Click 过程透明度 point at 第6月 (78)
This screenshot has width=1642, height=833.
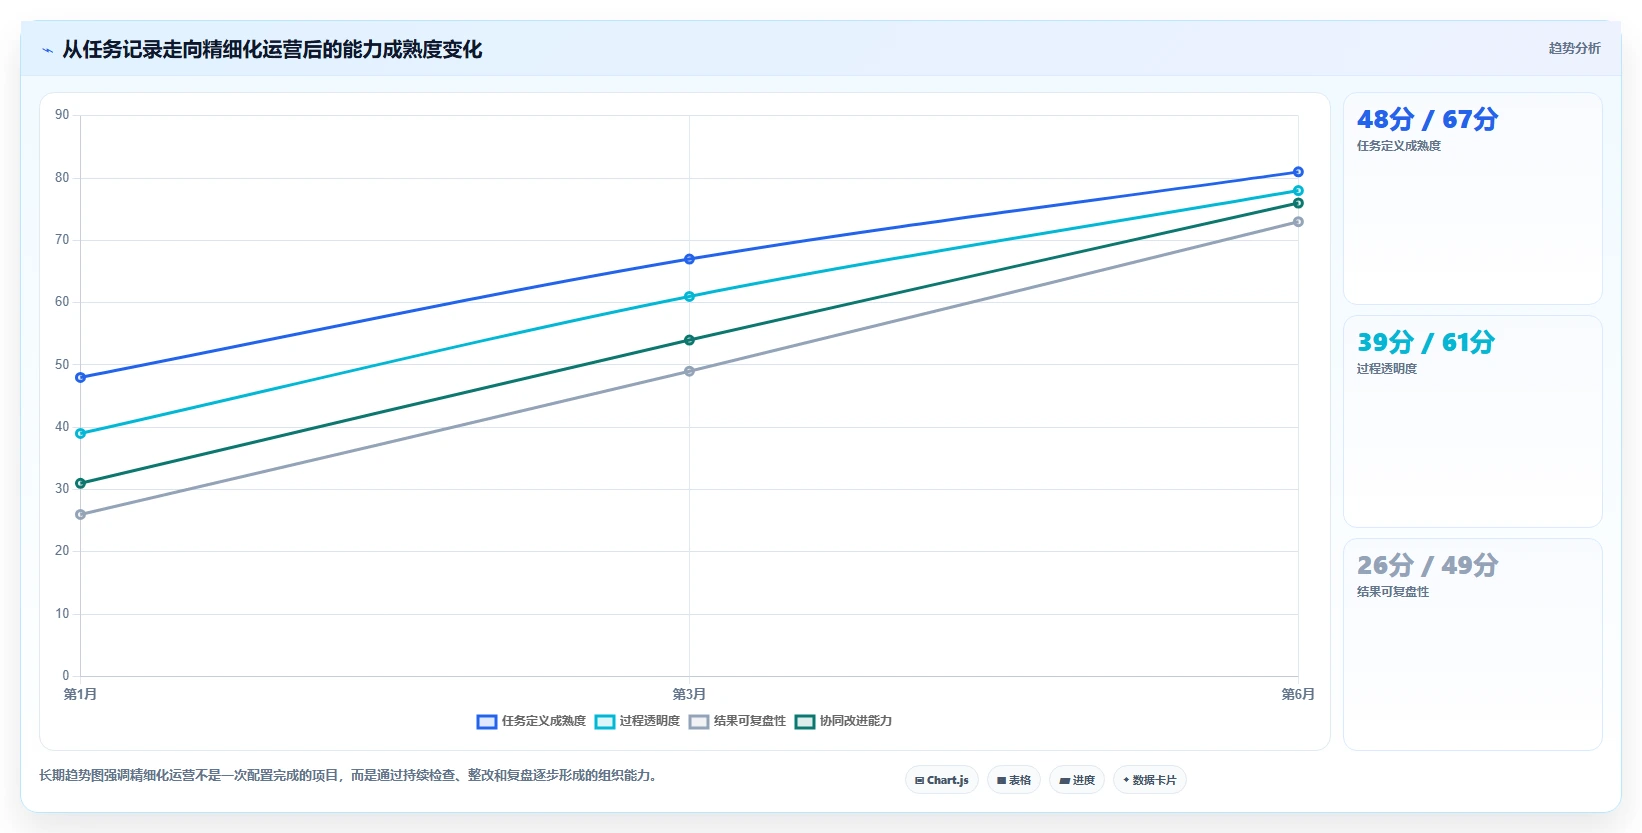[x=1298, y=191]
